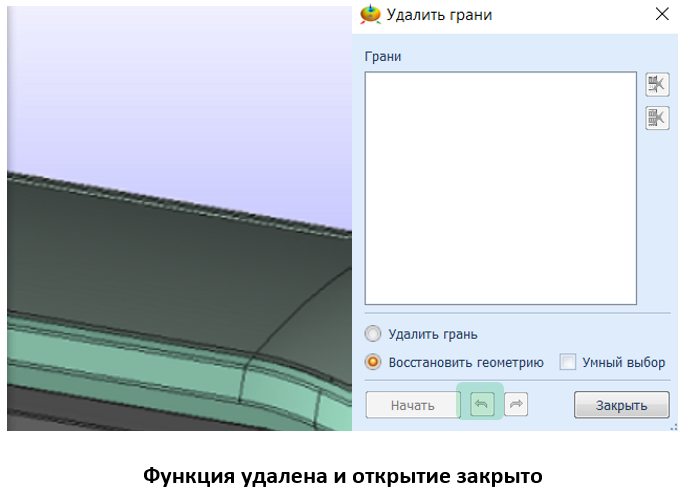Pick the dark top surface of the model

150,250
